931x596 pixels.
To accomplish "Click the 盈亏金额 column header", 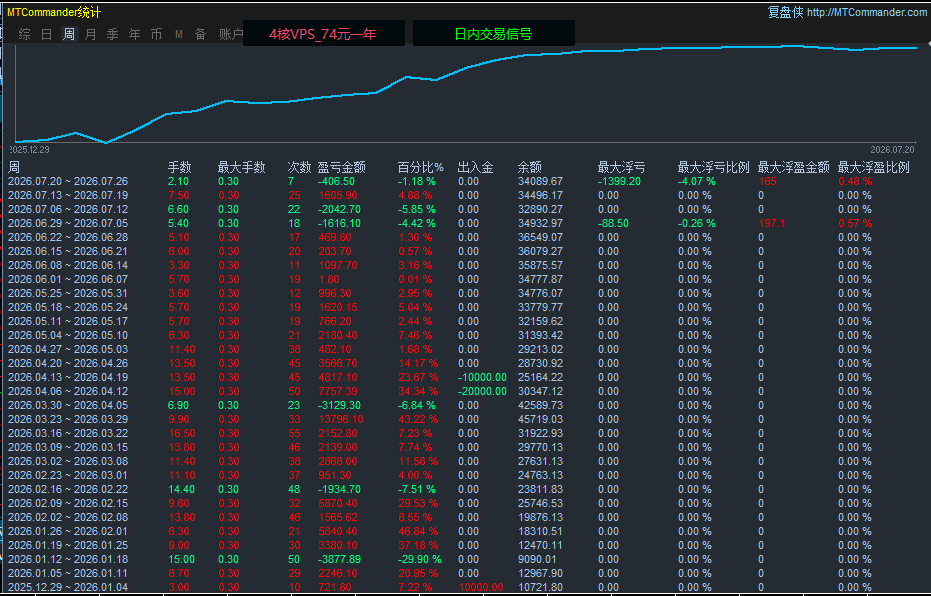I will pos(341,167).
